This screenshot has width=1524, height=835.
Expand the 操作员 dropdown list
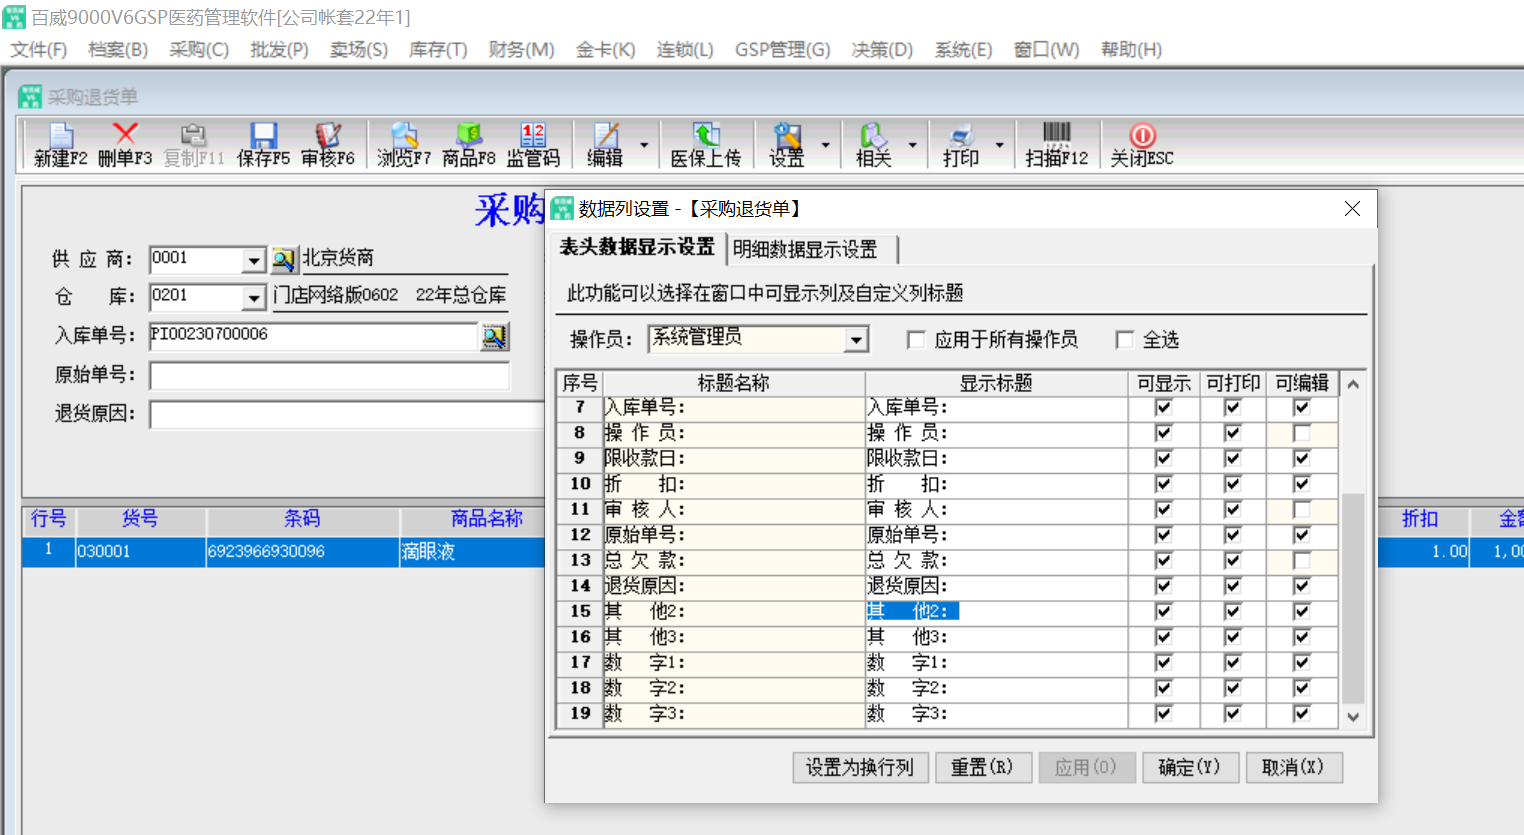856,340
